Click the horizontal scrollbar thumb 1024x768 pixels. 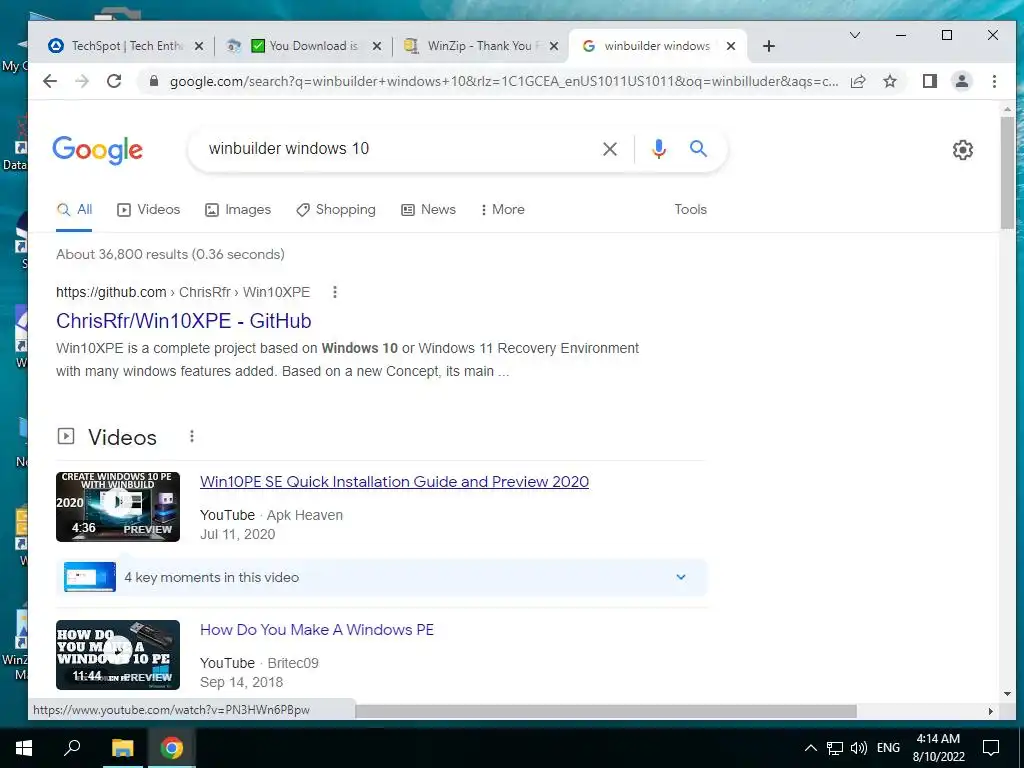click(x=605, y=711)
